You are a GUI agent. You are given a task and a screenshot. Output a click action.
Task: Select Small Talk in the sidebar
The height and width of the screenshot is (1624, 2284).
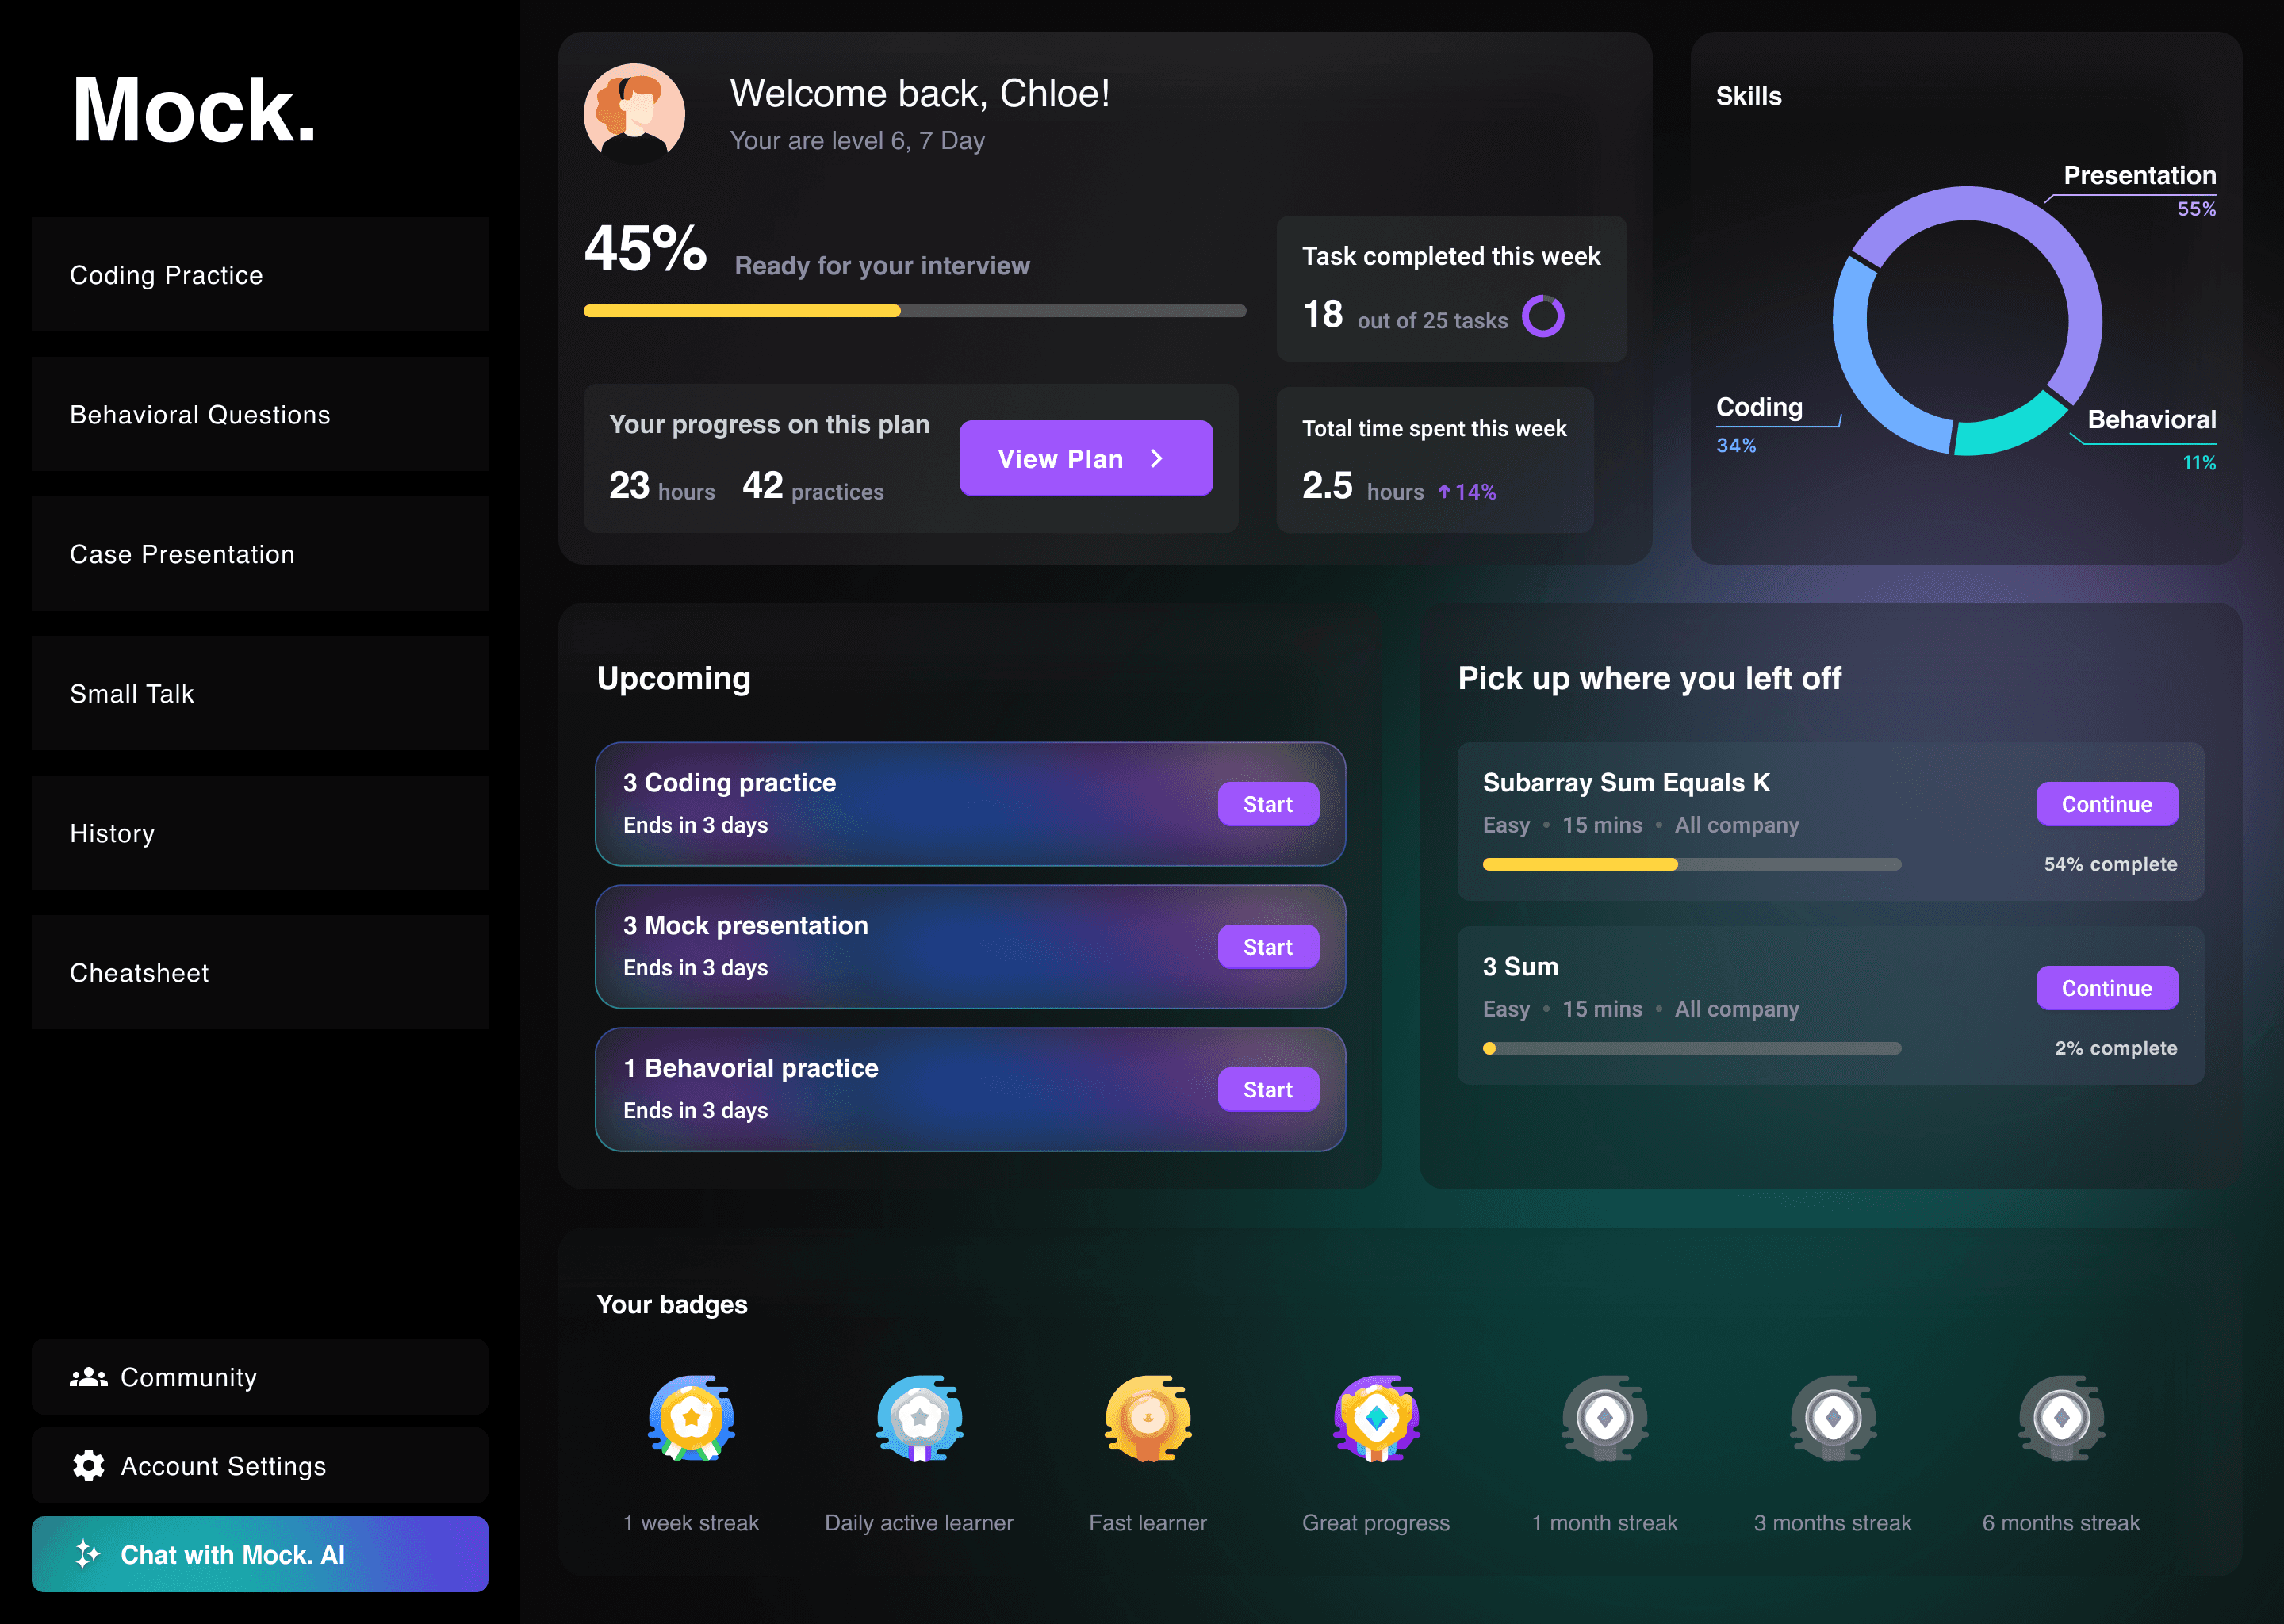260,693
